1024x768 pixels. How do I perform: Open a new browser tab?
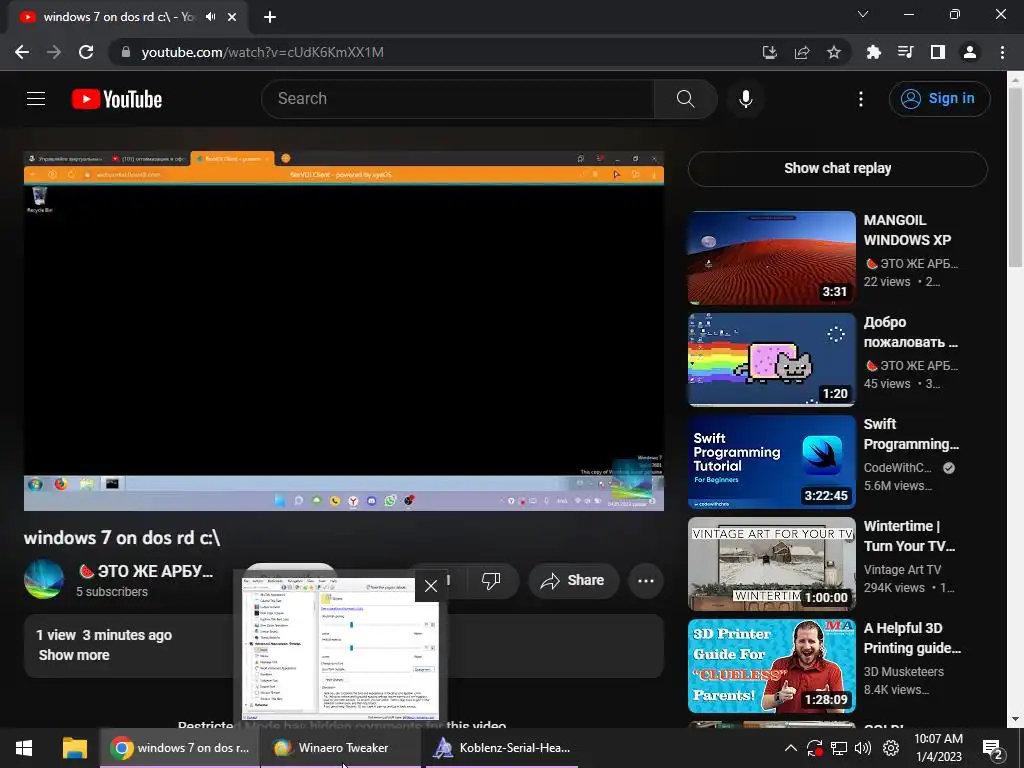tap(270, 17)
